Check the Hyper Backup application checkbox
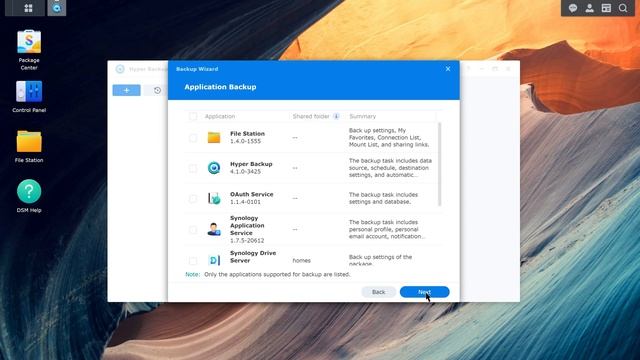 [193, 168]
